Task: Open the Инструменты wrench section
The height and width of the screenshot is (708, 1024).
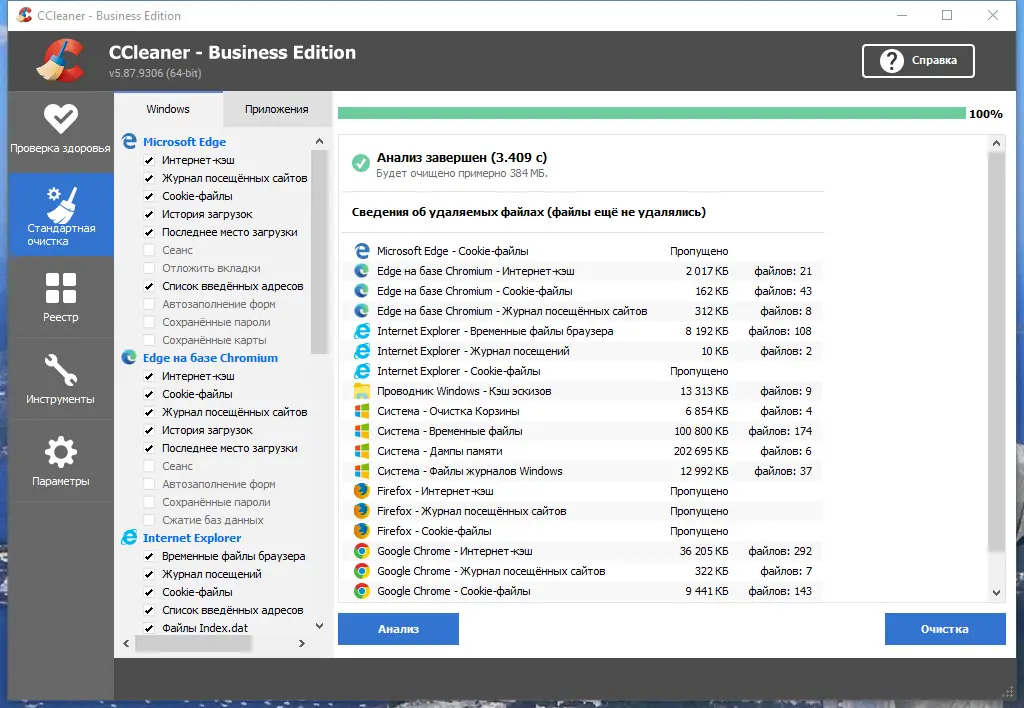Action: click(x=60, y=379)
